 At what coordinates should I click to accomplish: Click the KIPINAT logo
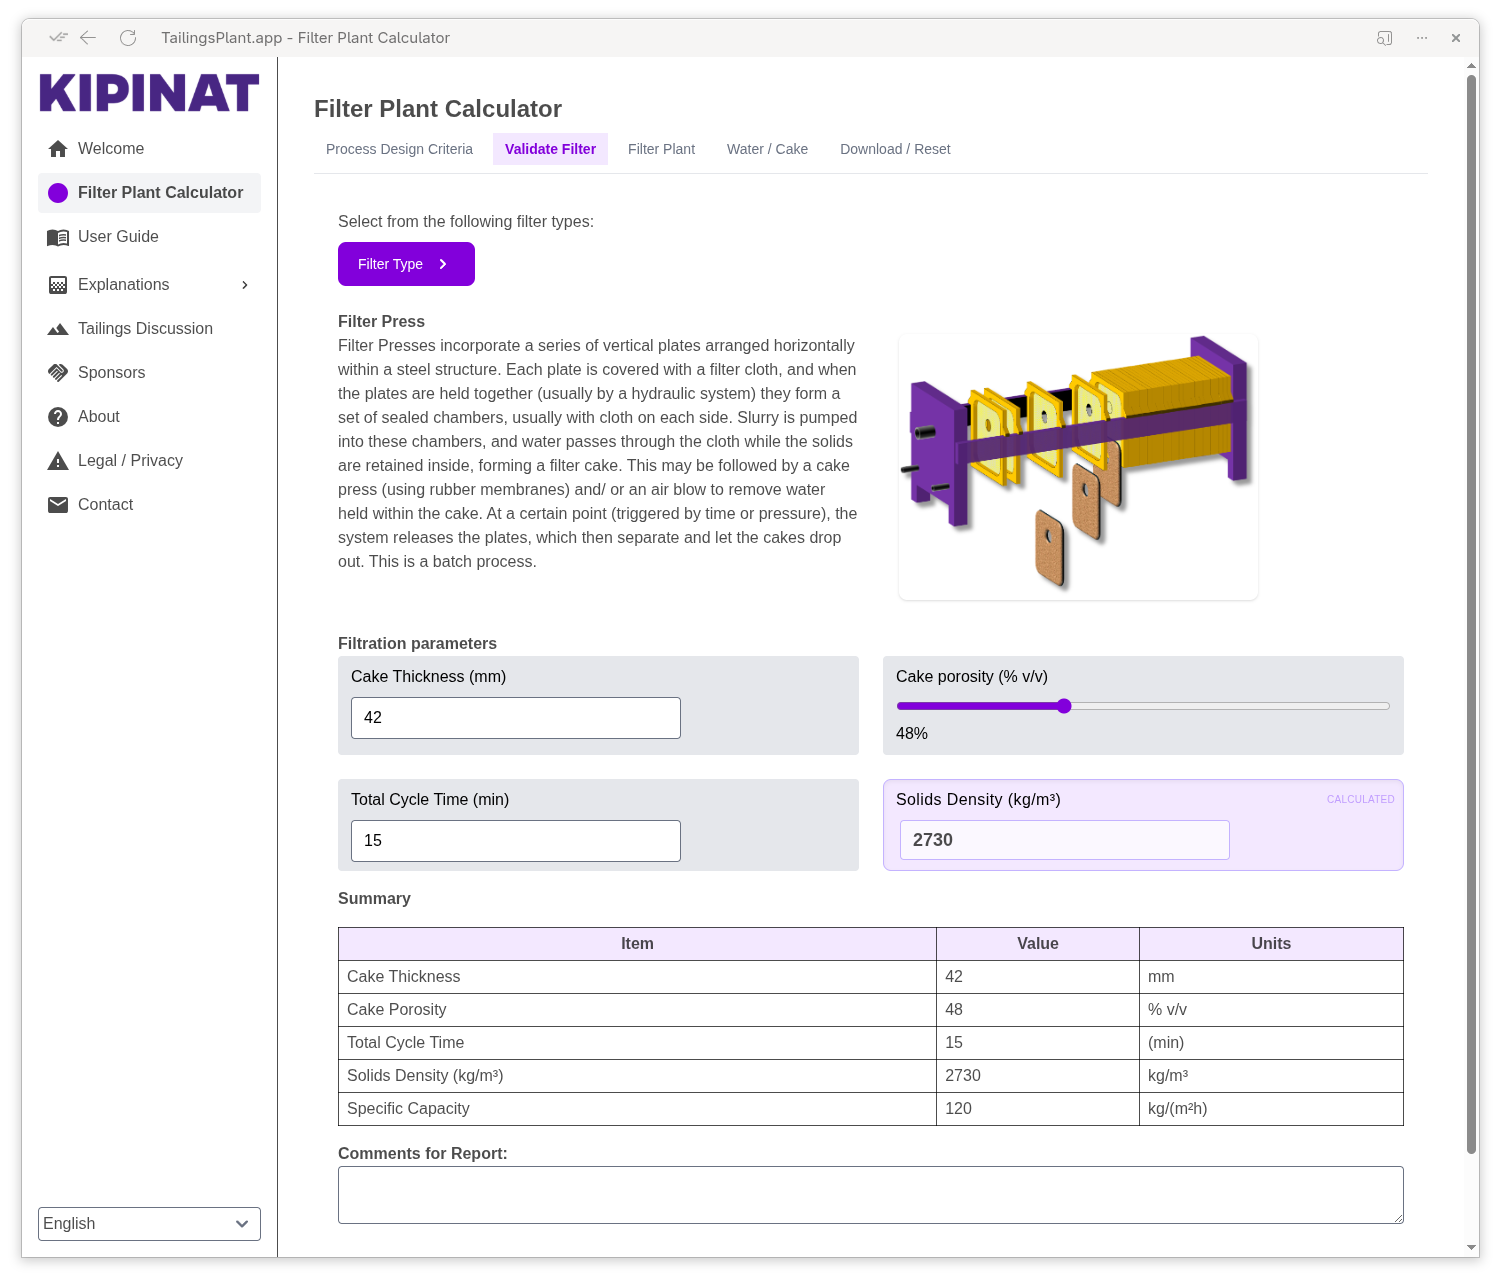click(x=149, y=93)
